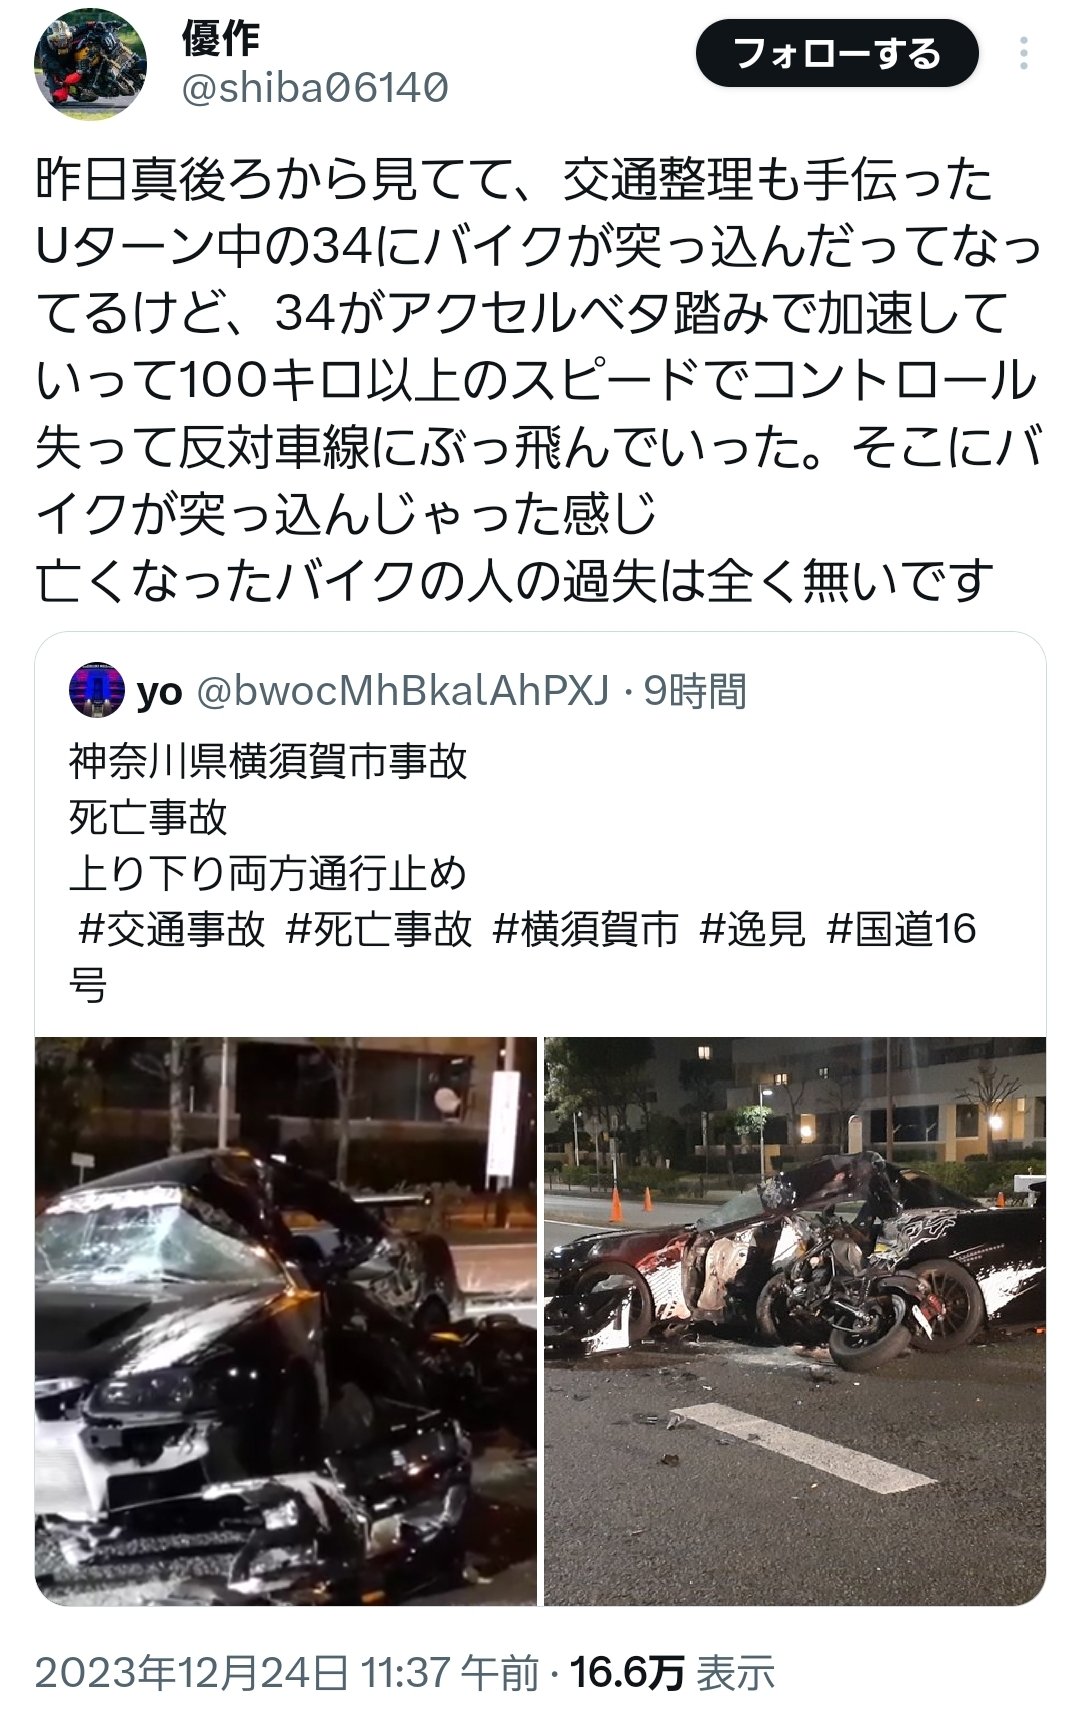Open 優作's profile avatar

click(x=91, y=65)
